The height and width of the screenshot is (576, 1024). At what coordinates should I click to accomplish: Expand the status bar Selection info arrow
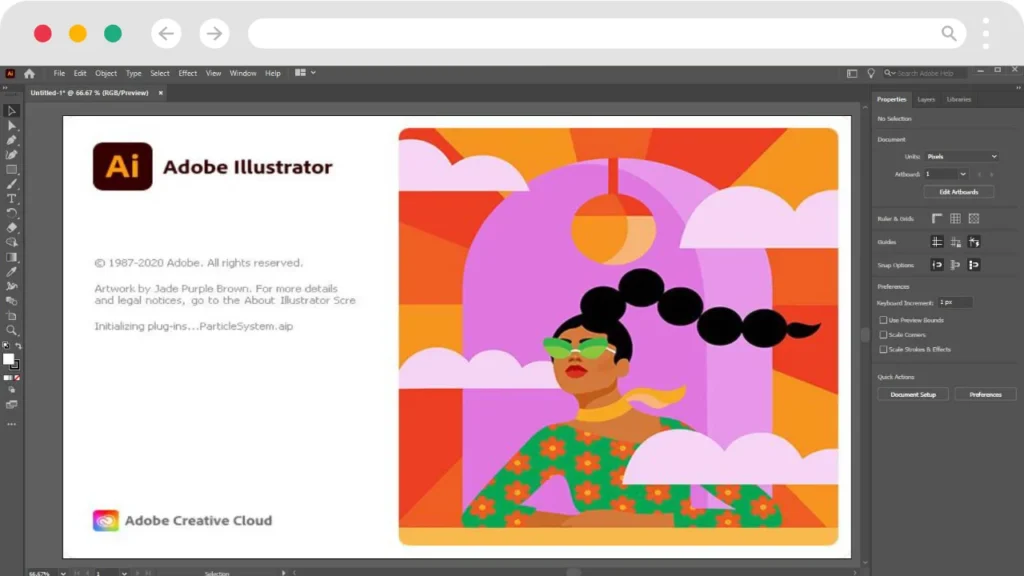pyautogui.click(x=283, y=573)
